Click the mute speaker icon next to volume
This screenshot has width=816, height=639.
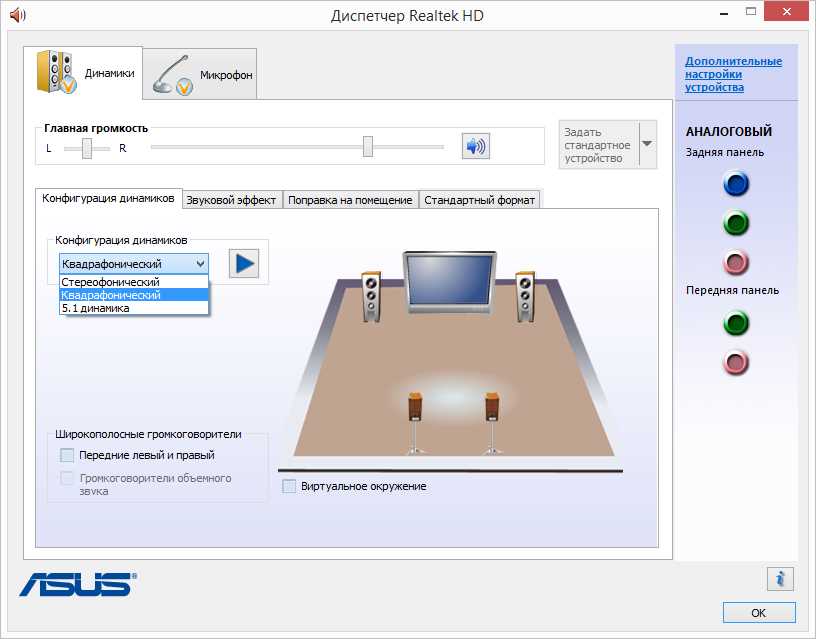[475, 146]
